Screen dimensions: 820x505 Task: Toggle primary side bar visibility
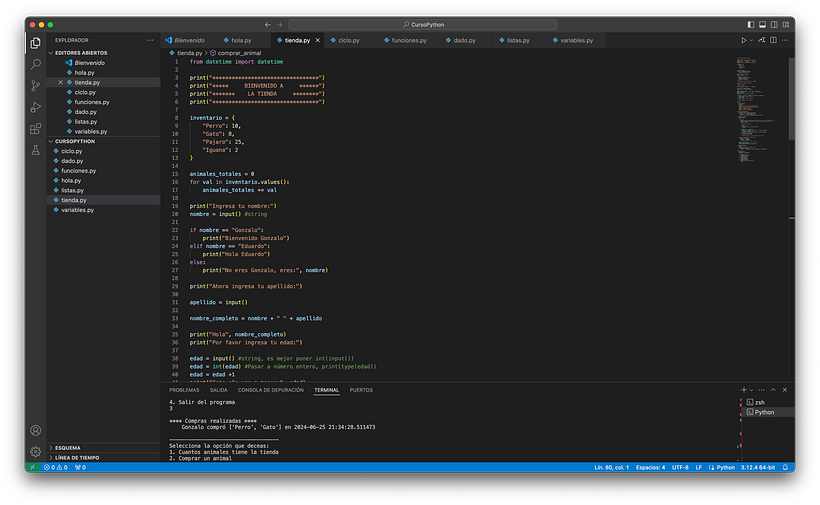(751, 25)
